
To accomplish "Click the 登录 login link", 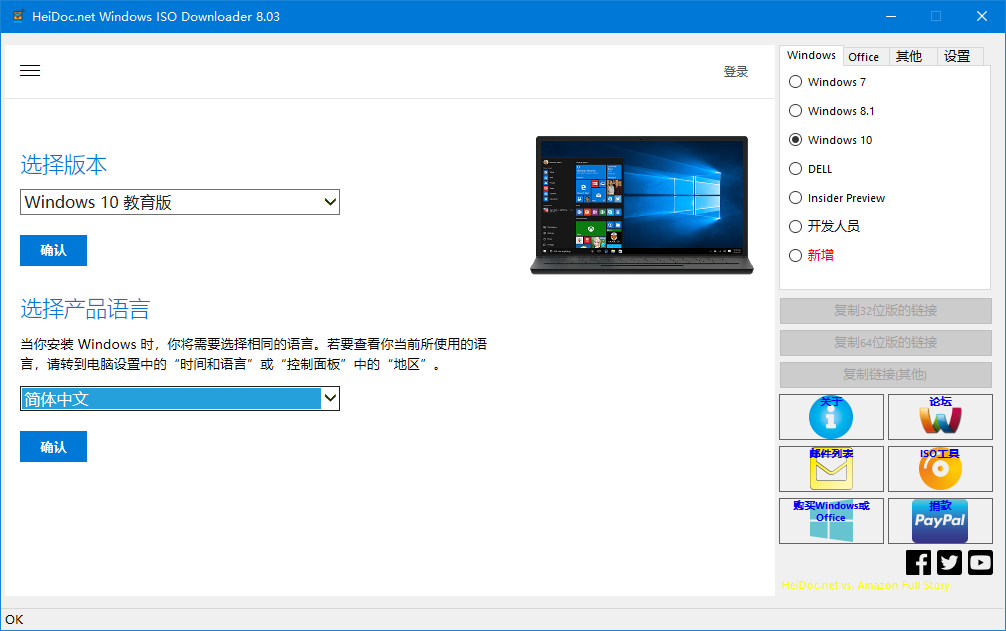I will coord(736,71).
